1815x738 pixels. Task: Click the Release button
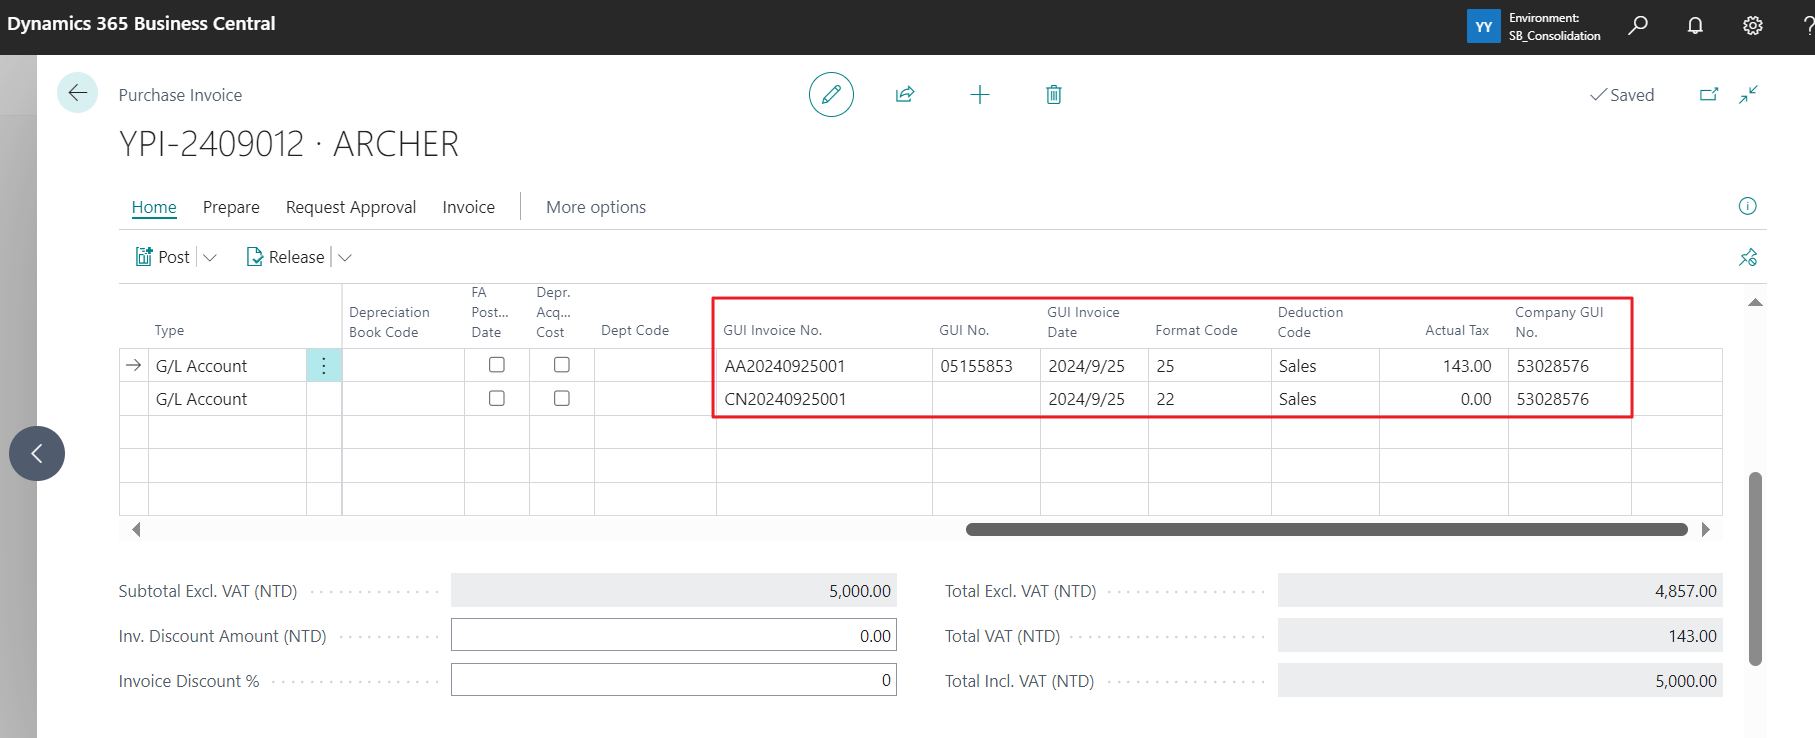click(x=286, y=257)
